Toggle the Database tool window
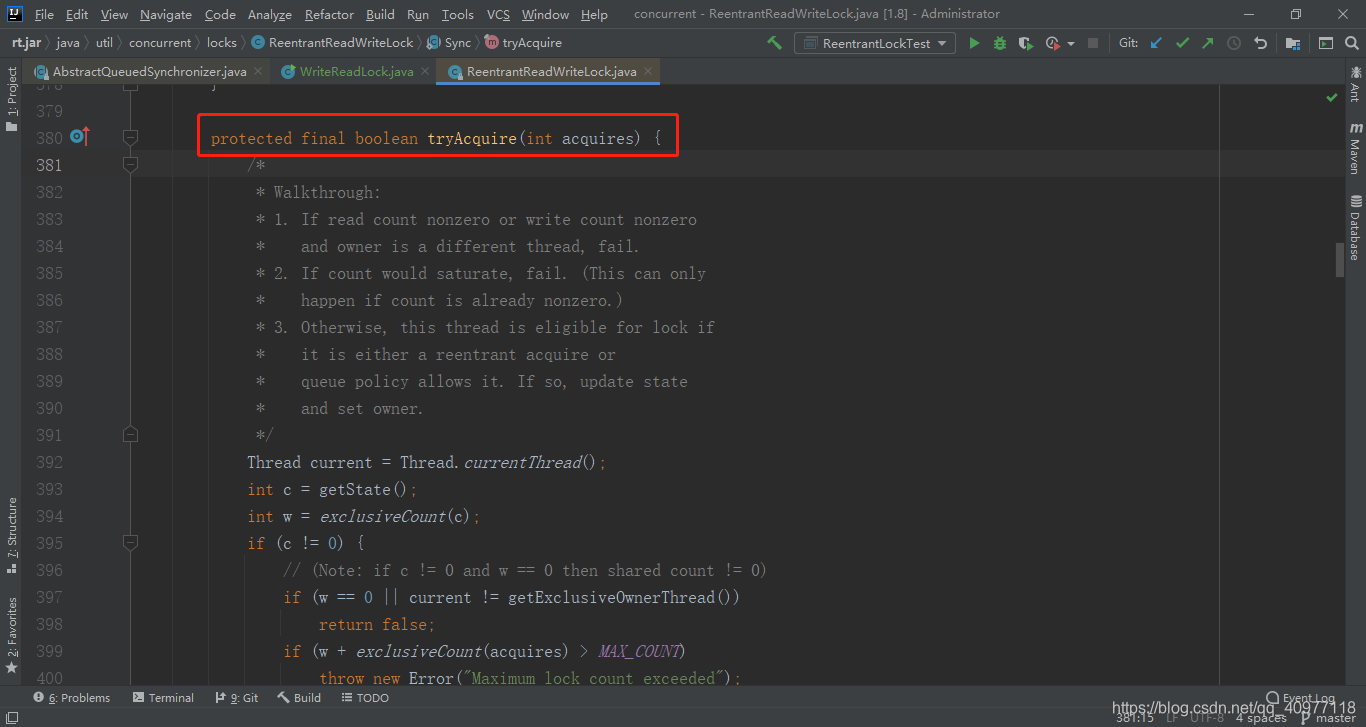 click(x=1355, y=227)
